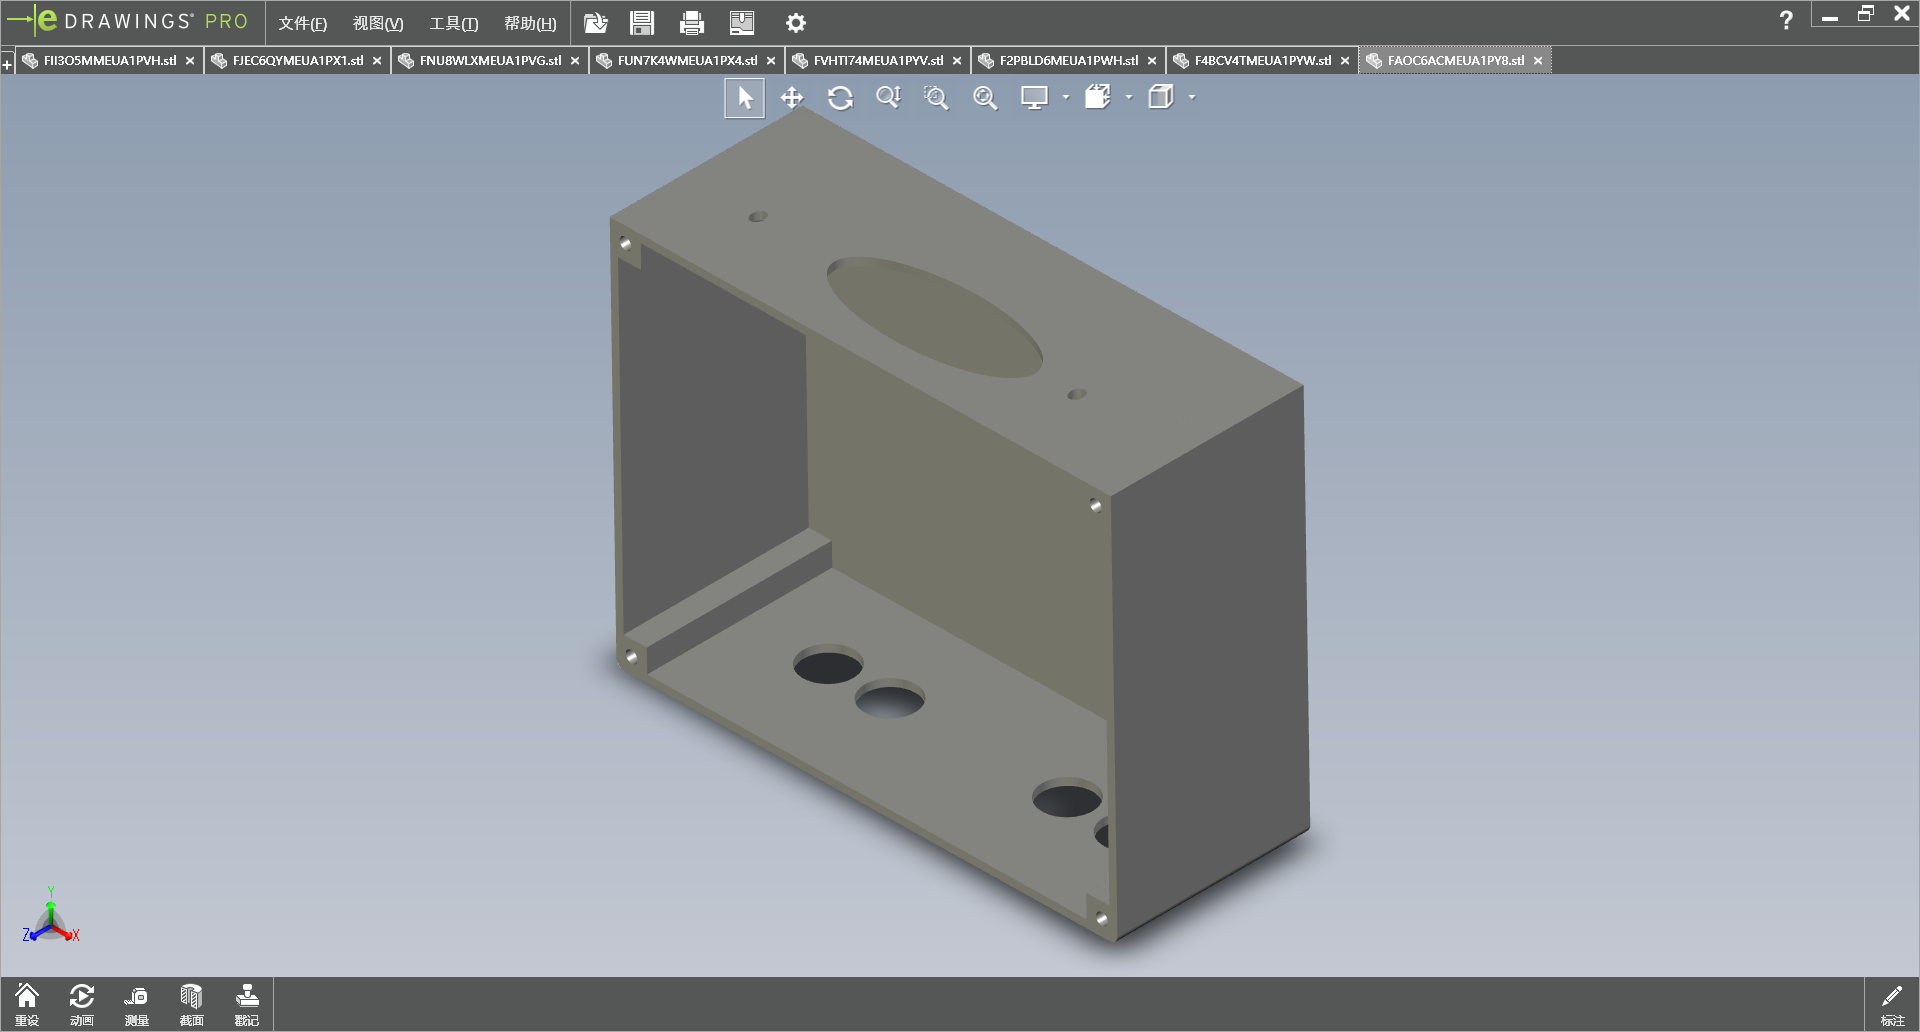Select the Pan (move) tool
Image resolution: width=1920 pixels, height=1032 pixels.
coord(792,98)
